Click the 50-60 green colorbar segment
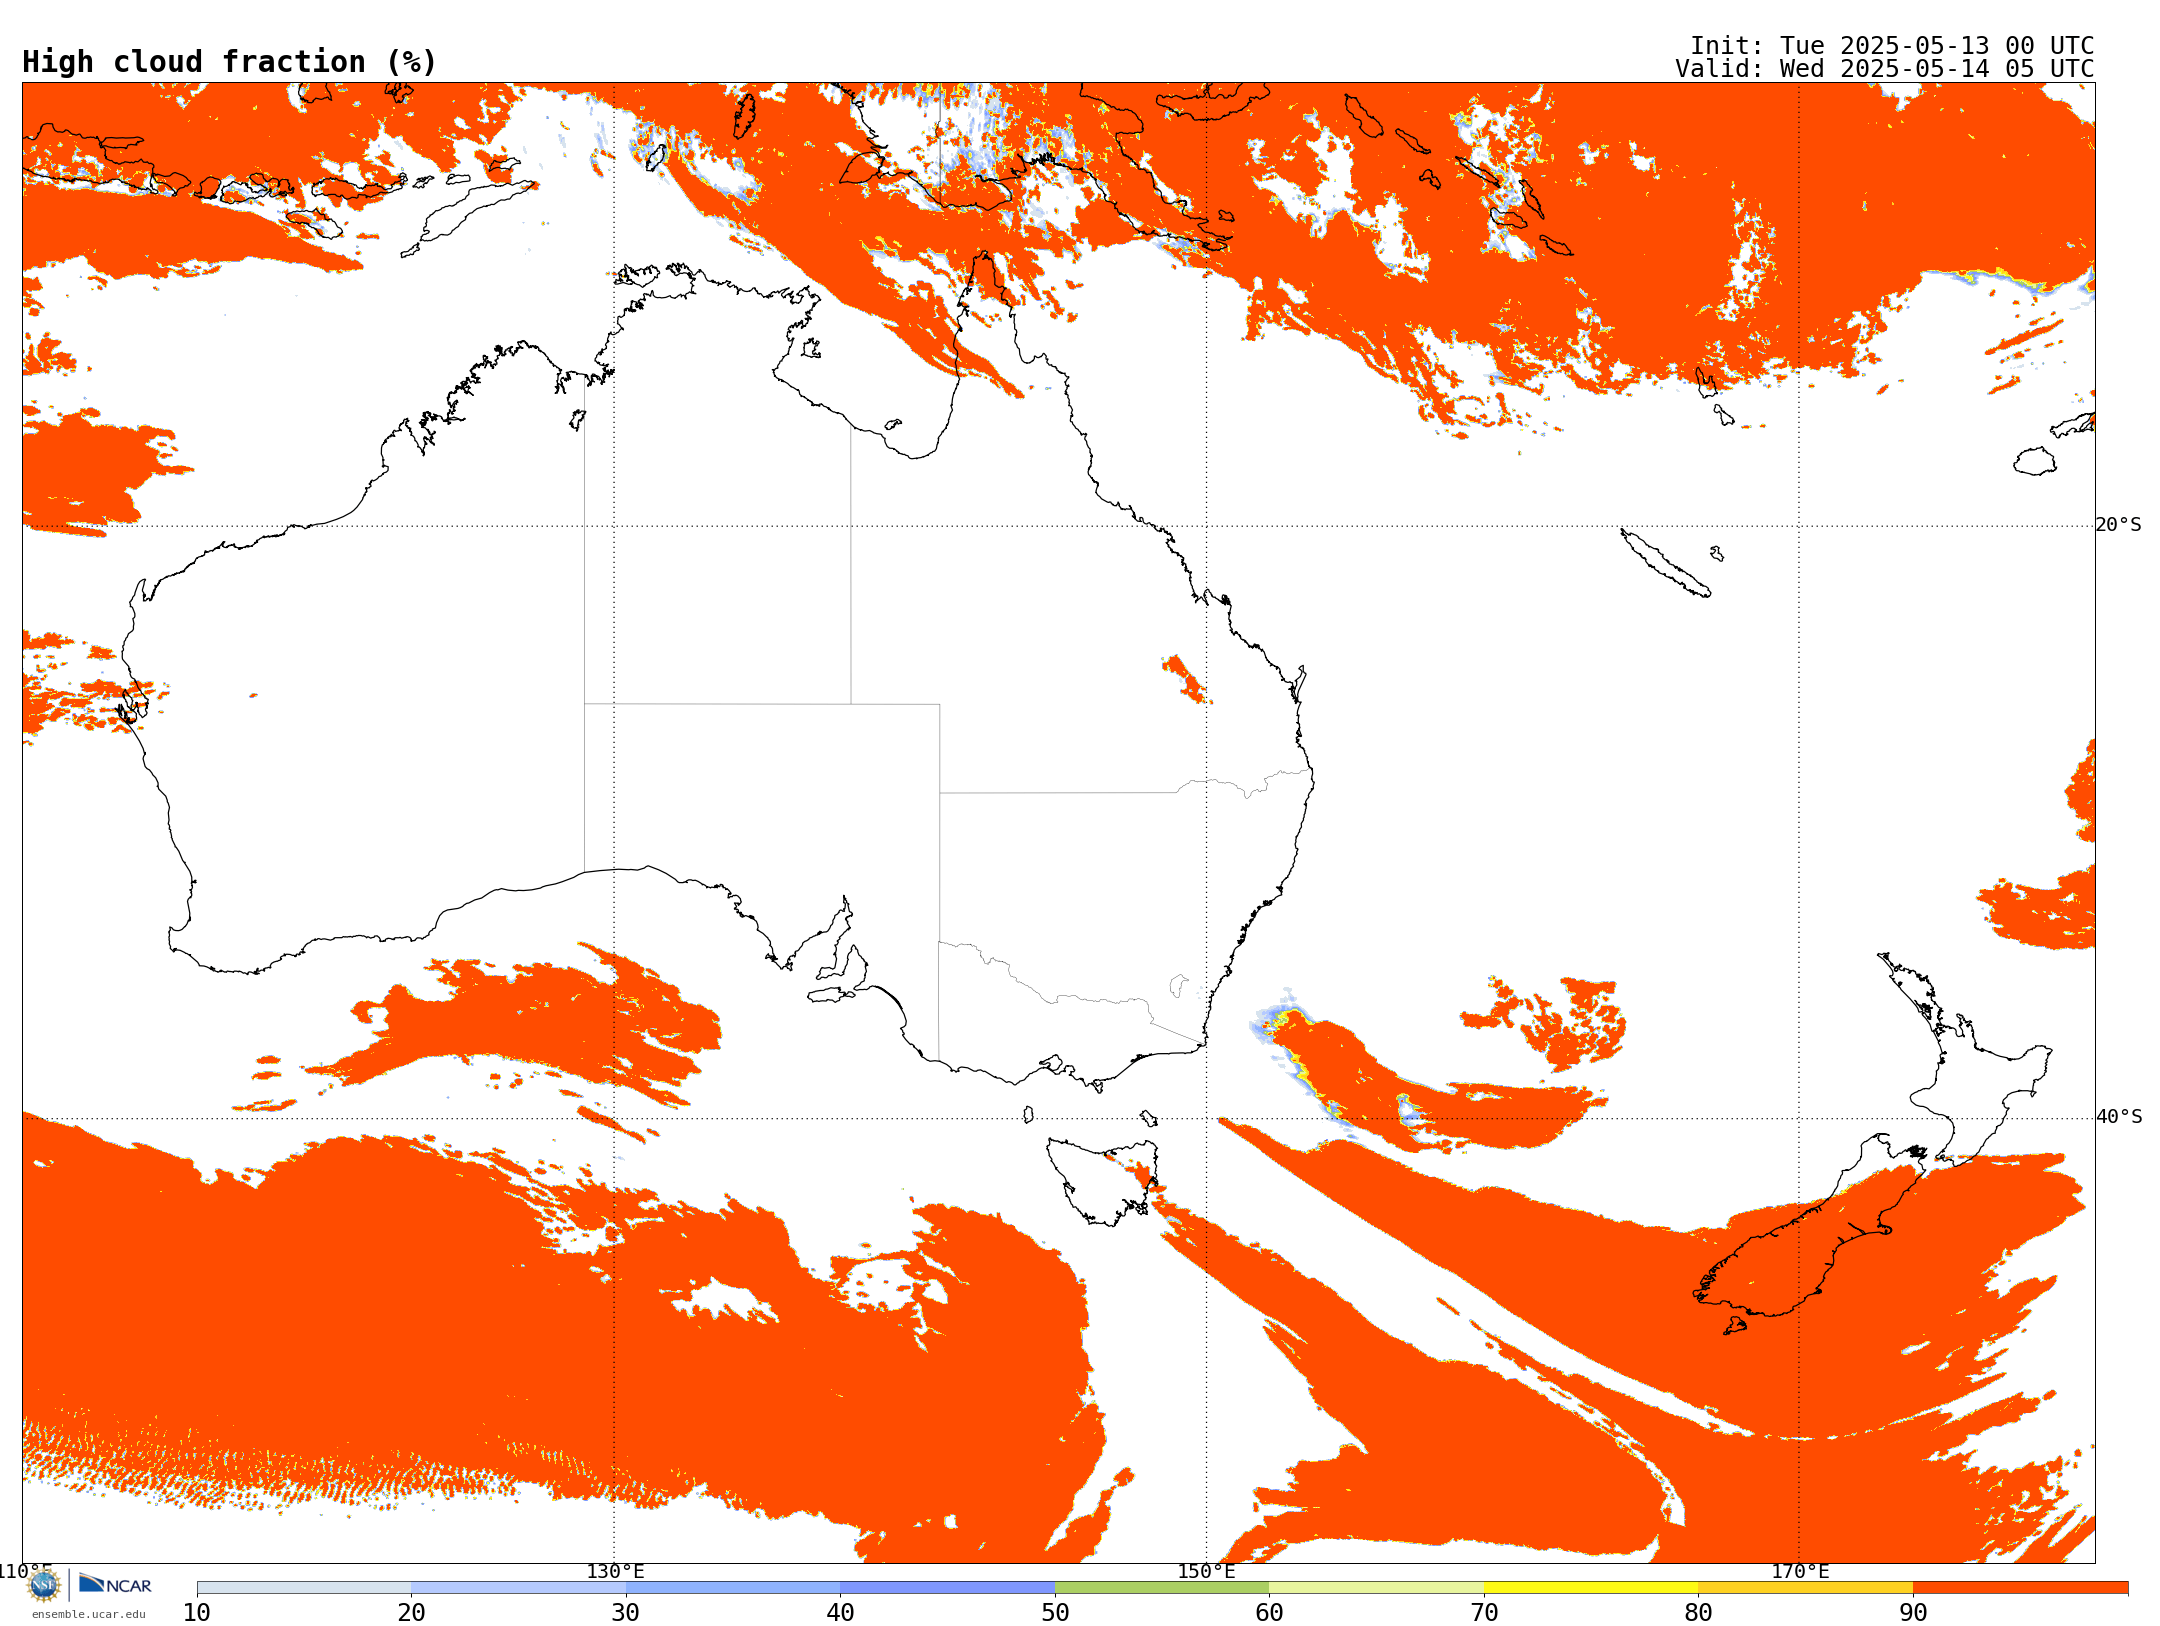The height and width of the screenshot is (1626, 2160). (x=1162, y=1588)
